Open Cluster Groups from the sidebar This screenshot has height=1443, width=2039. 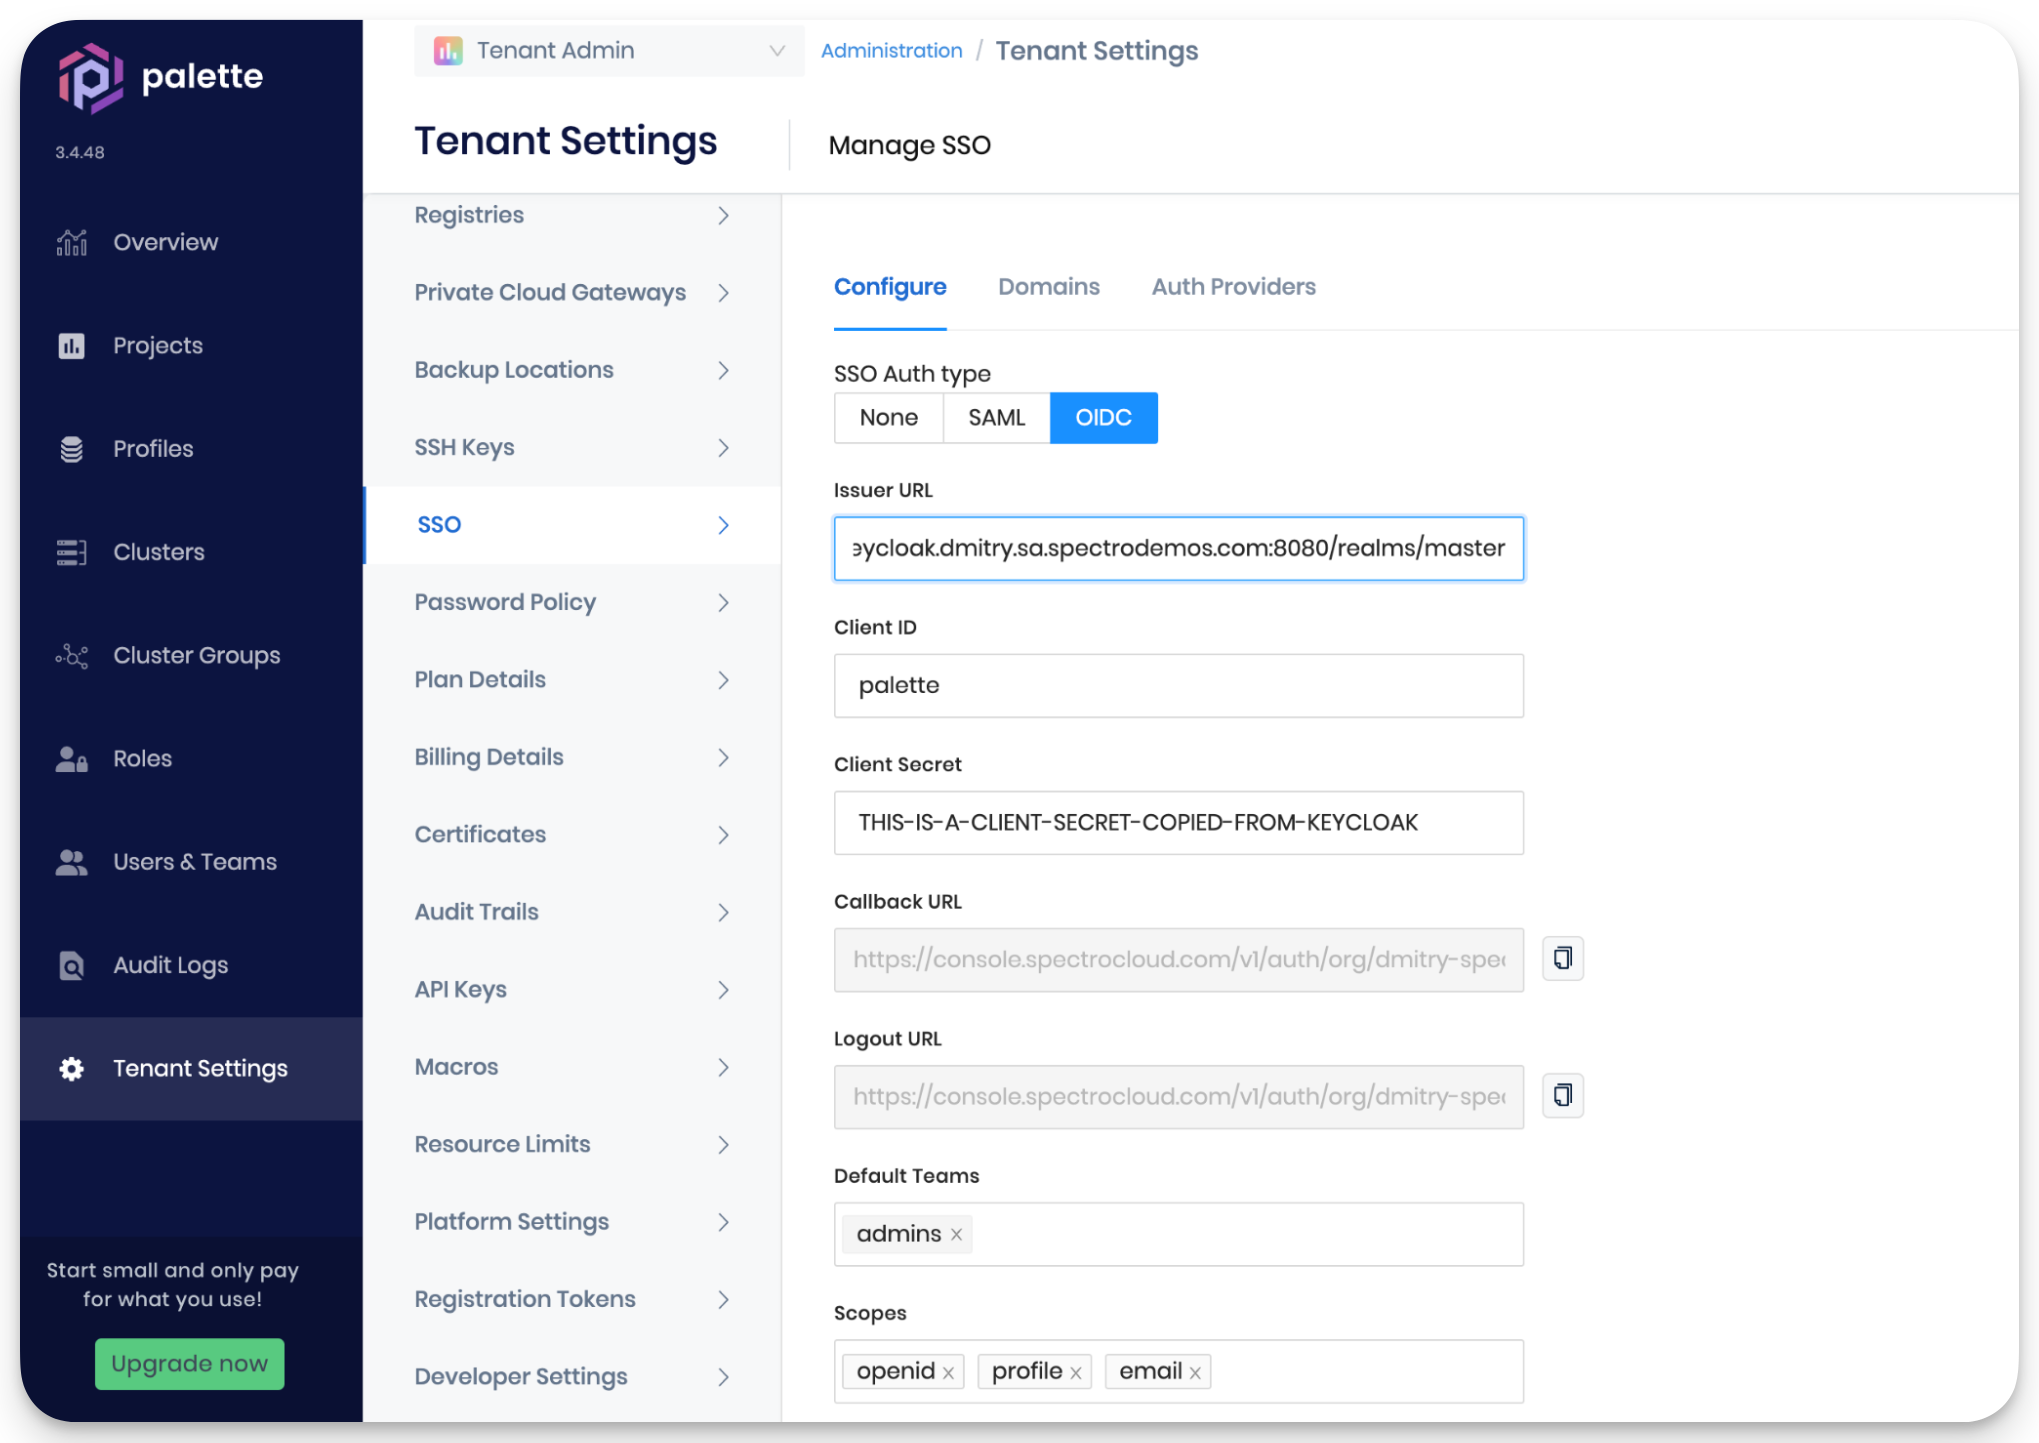191,656
